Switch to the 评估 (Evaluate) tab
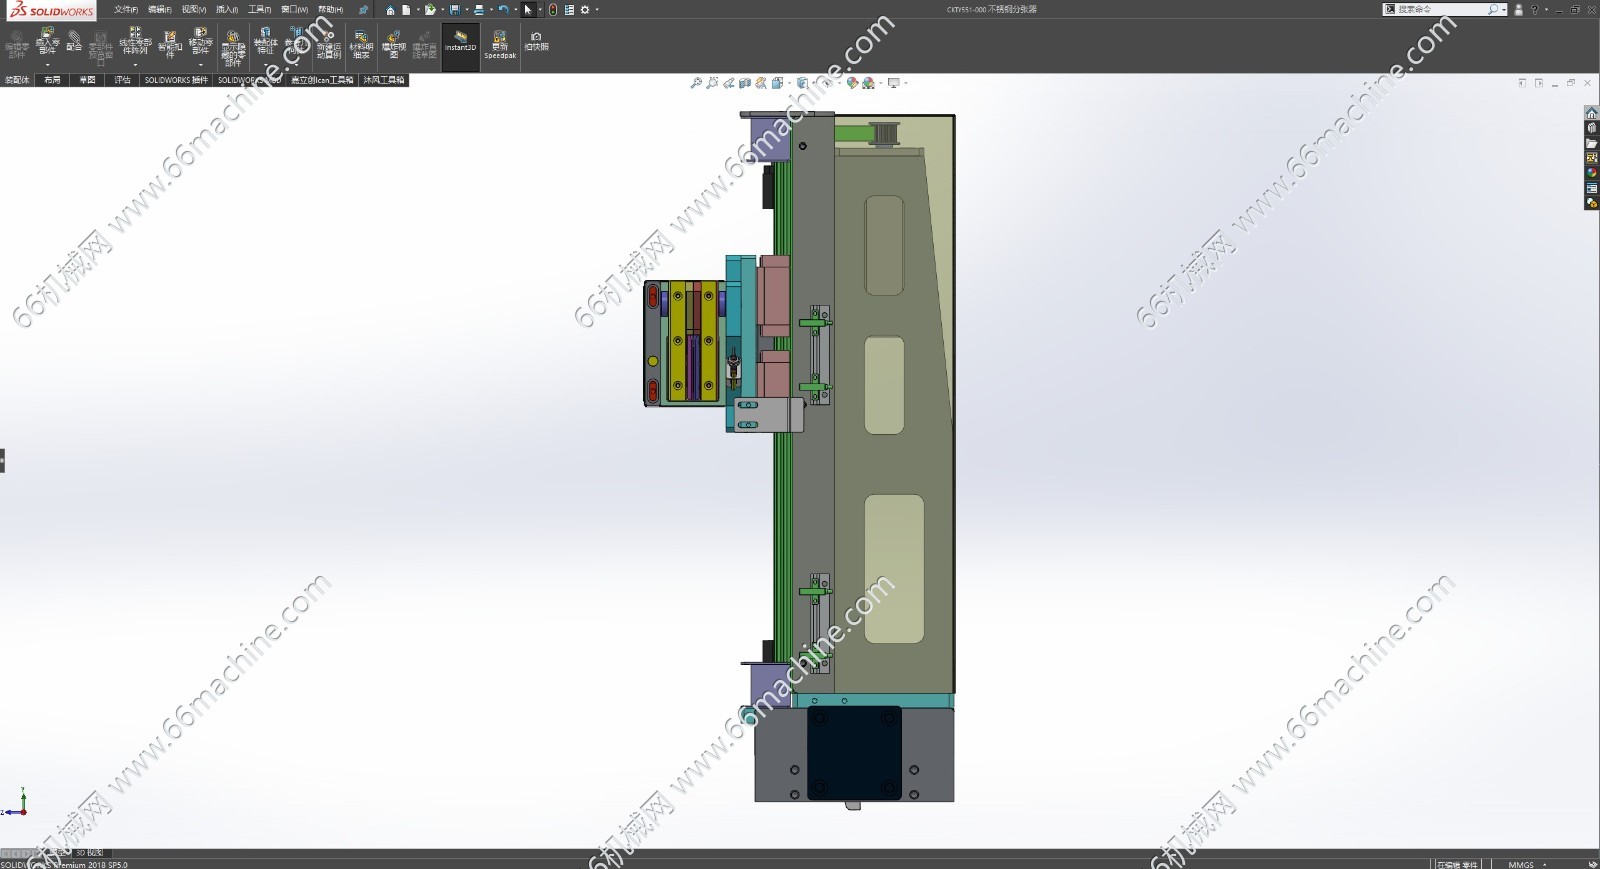 click(122, 80)
